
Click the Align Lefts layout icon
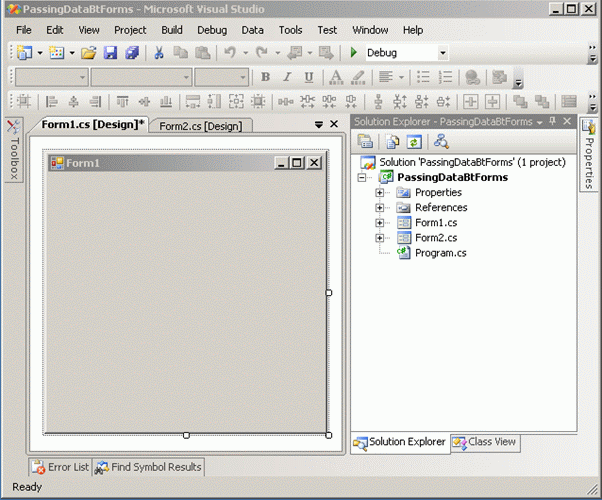point(51,101)
